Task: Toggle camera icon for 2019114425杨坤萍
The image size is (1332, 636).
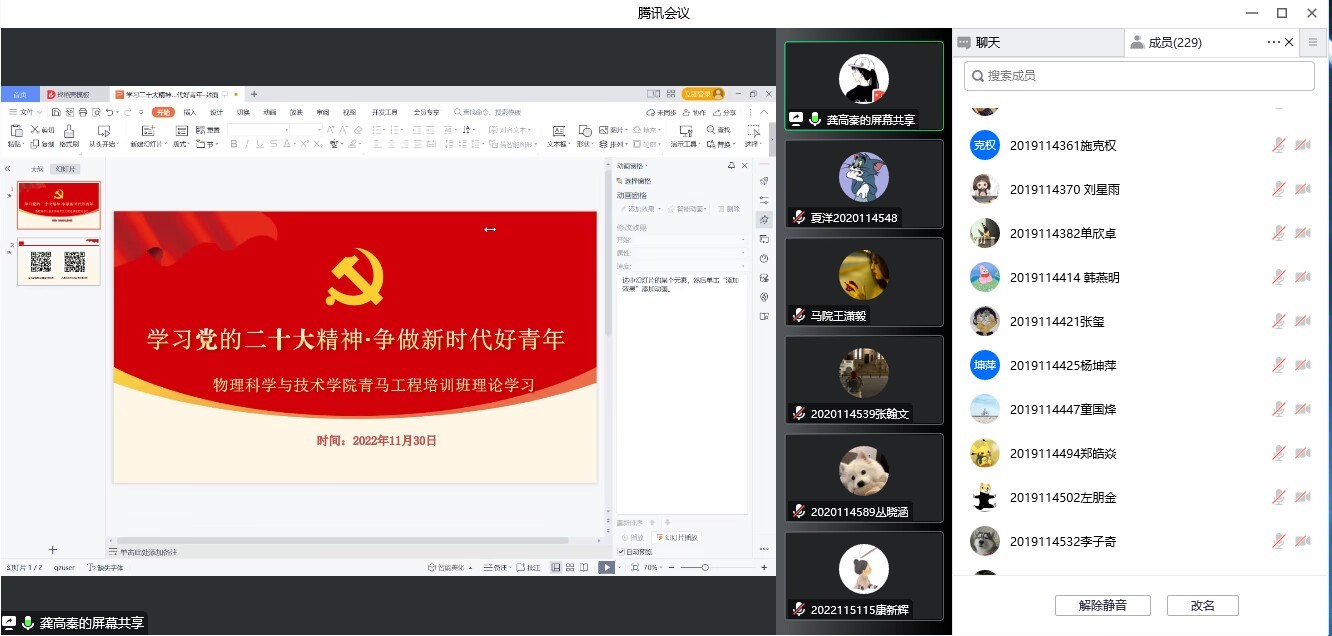Action: pos(1302,365)
